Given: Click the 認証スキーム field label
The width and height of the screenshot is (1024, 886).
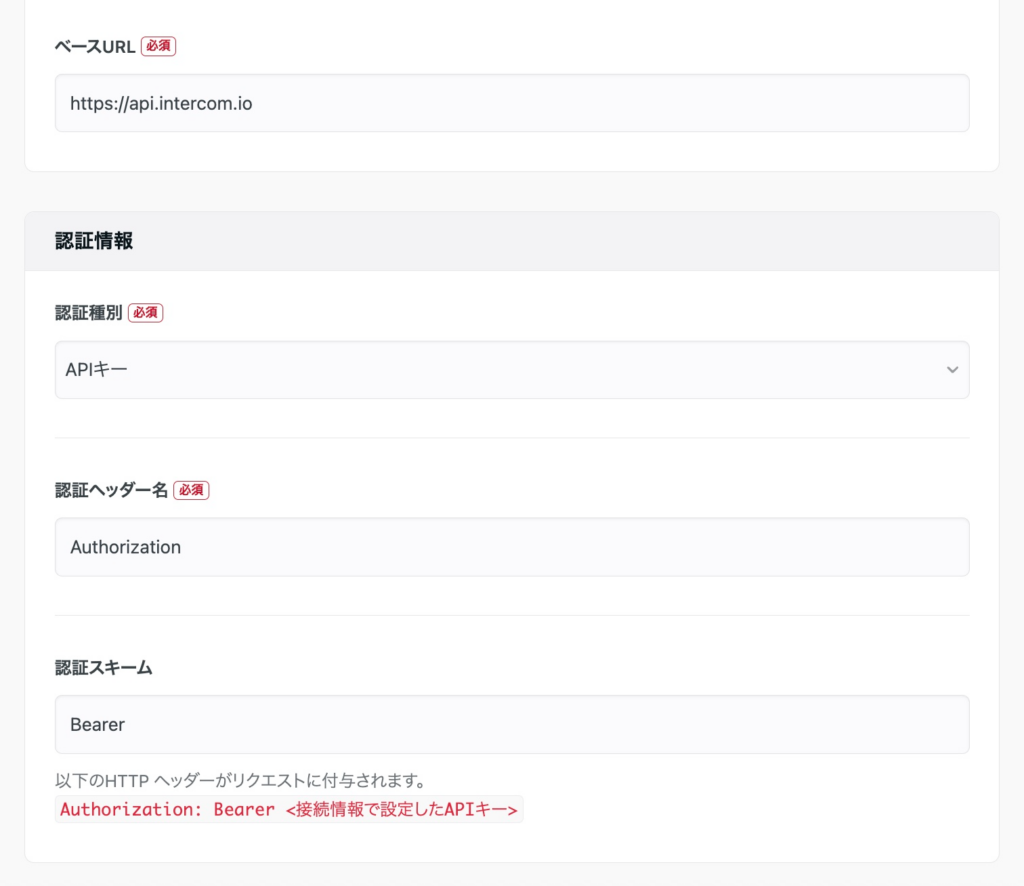Looking at the screenshot, I should [x=103, y=668].
